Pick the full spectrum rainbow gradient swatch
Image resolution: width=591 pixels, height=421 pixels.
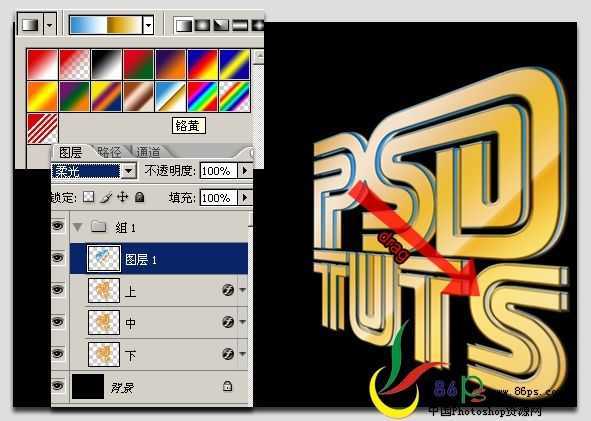click(202, 96)
